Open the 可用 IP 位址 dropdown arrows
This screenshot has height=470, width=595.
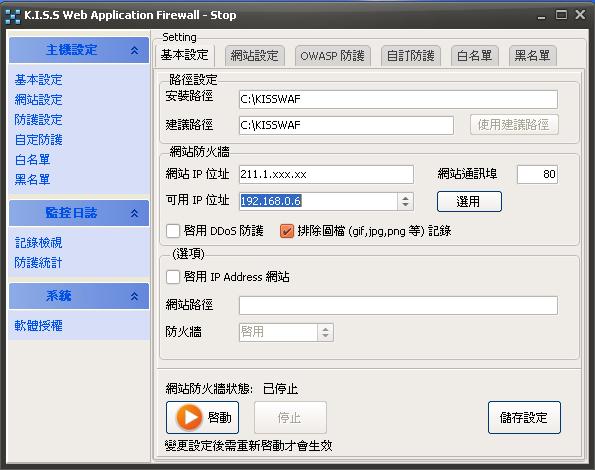405,201
